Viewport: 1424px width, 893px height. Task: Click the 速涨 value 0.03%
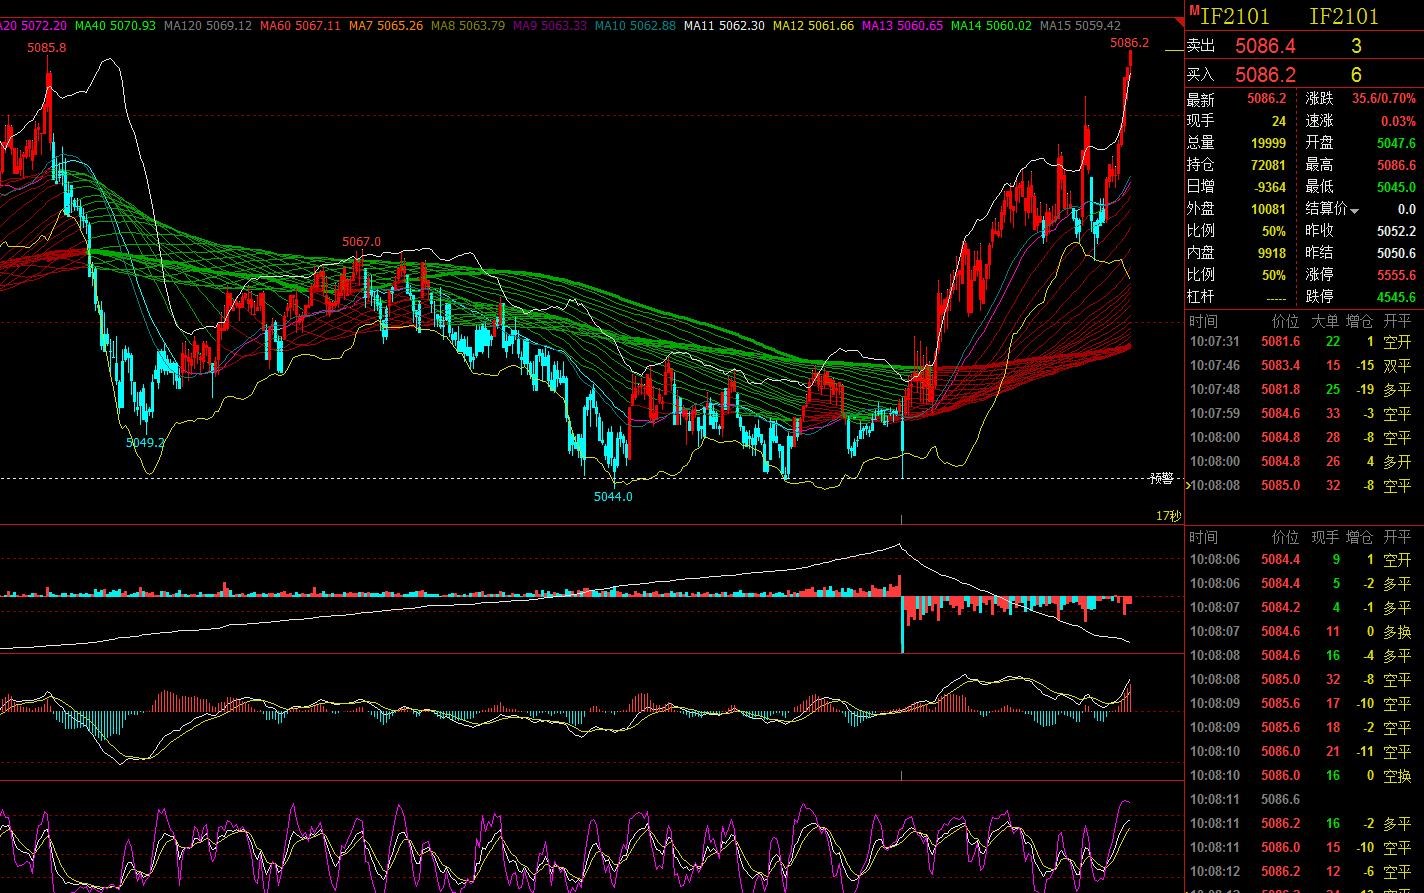1399,121
